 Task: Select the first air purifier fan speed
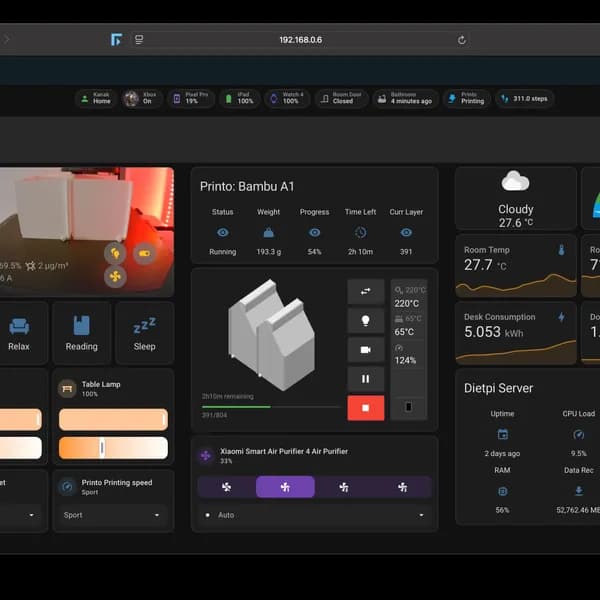(x=227, y=487)
